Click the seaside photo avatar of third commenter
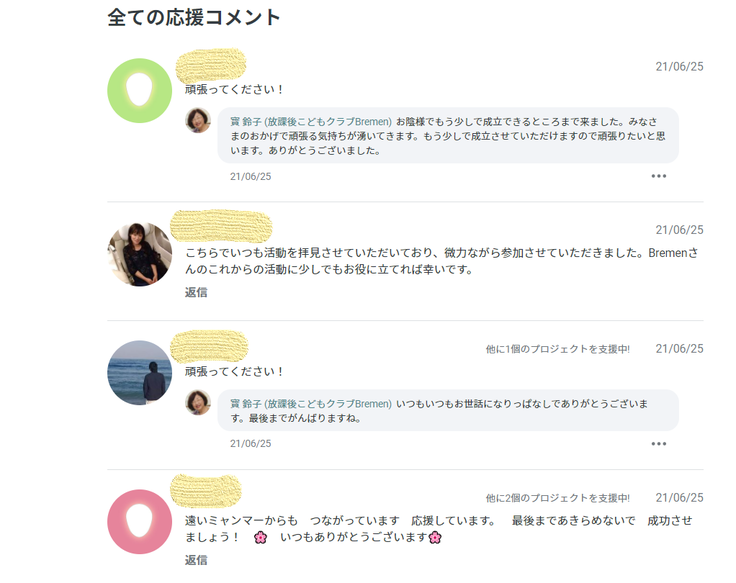The width and height of the screenshot is (736, 583). (140, 373)
